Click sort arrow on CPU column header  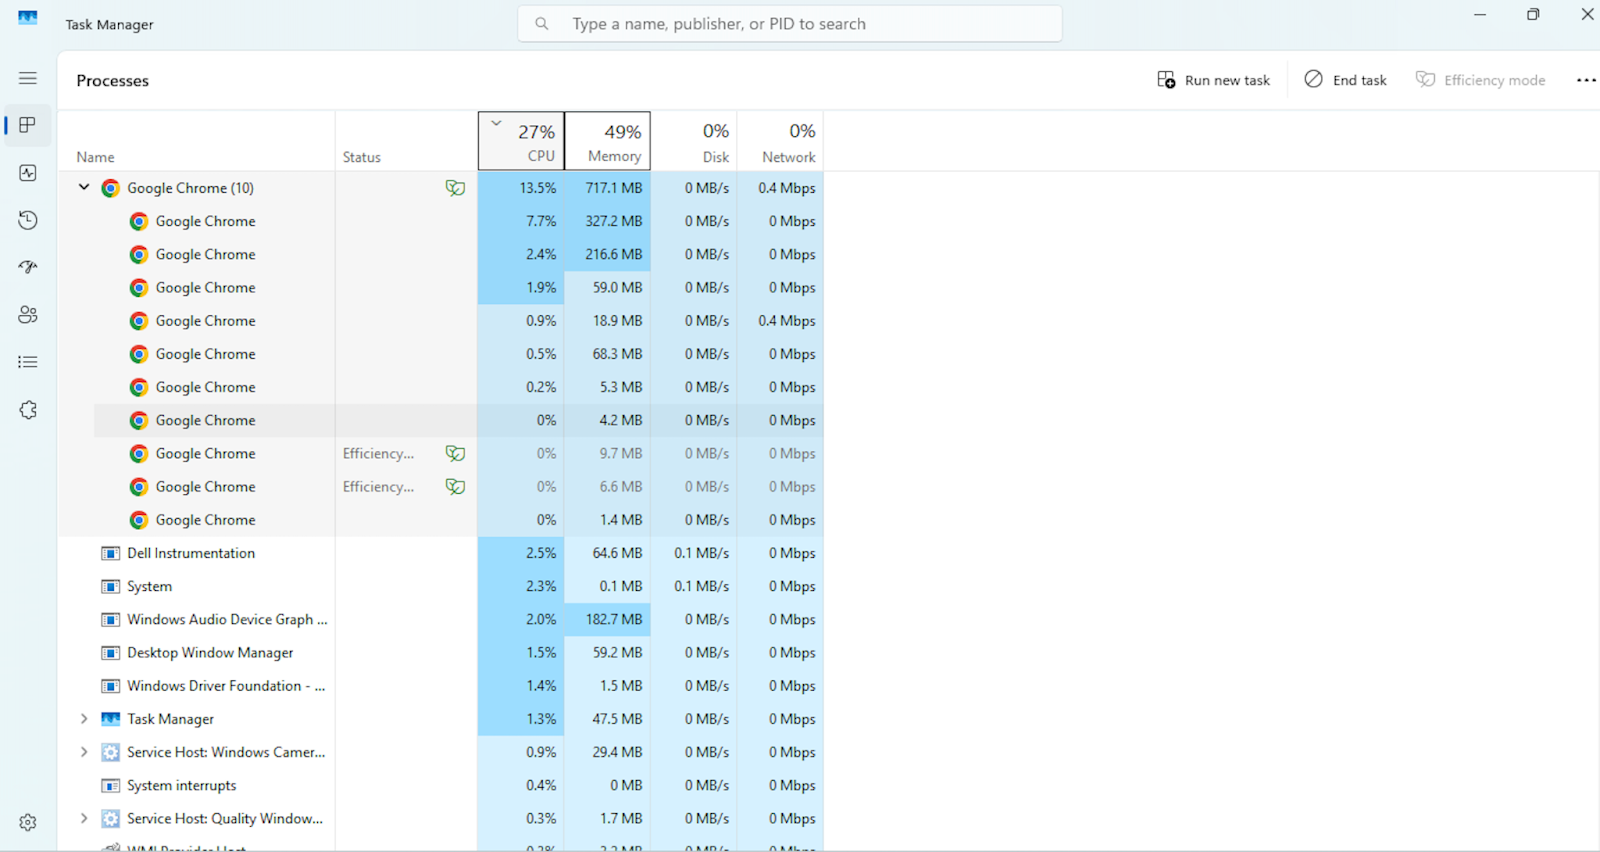[x=496, y=124]
